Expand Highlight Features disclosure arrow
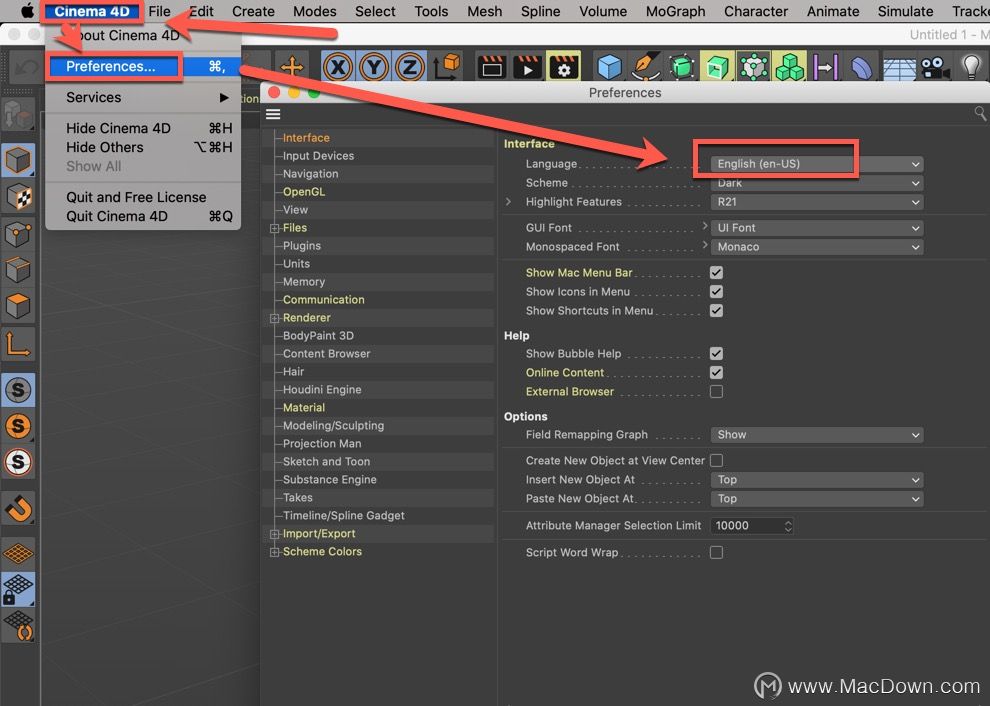The width and height of the screenshot is (990, 706). tap(508, 201)
